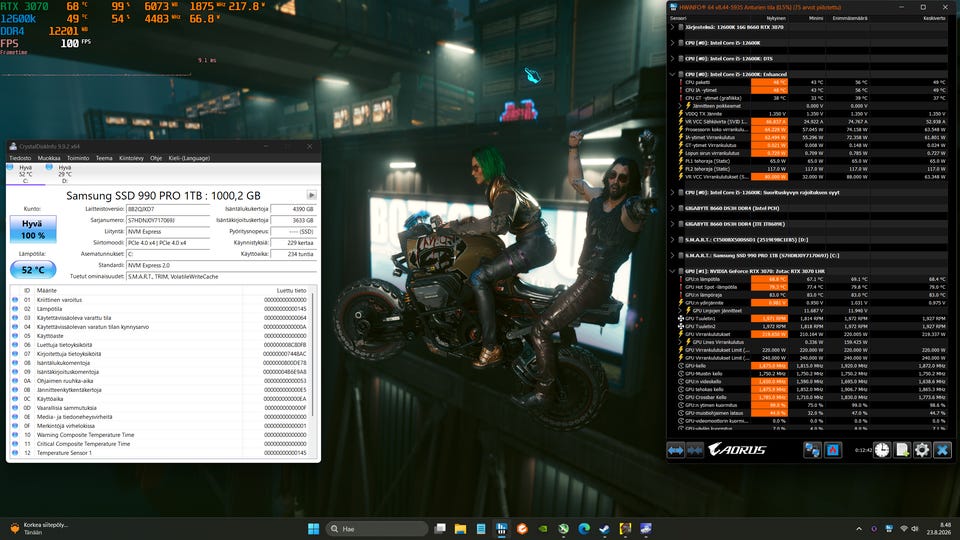Select GPU Hot Spot -lämpötila sensor row
Viewport: 960px width, 540px height.
coord(812,287)
